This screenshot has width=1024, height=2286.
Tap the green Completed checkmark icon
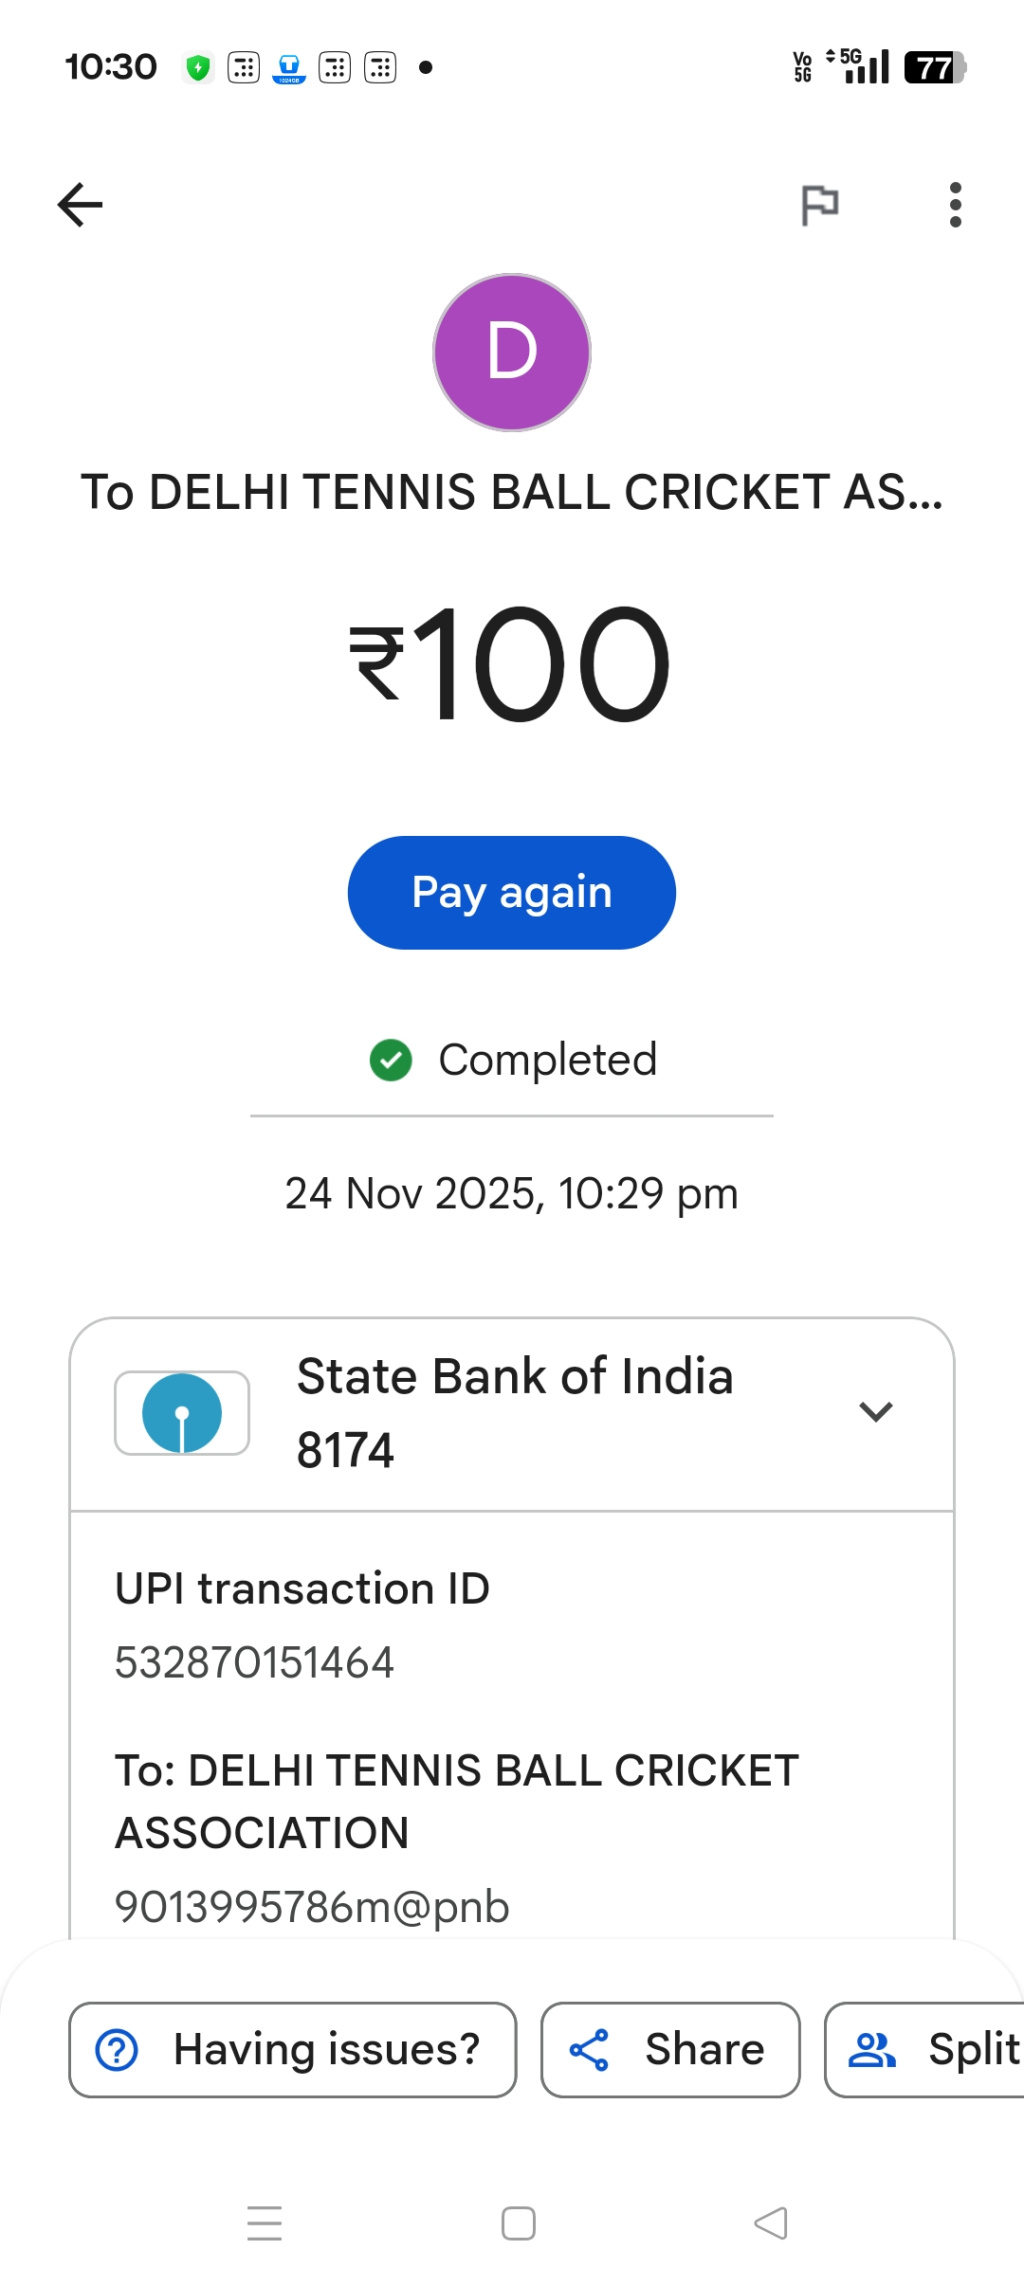coord(391,1060)
